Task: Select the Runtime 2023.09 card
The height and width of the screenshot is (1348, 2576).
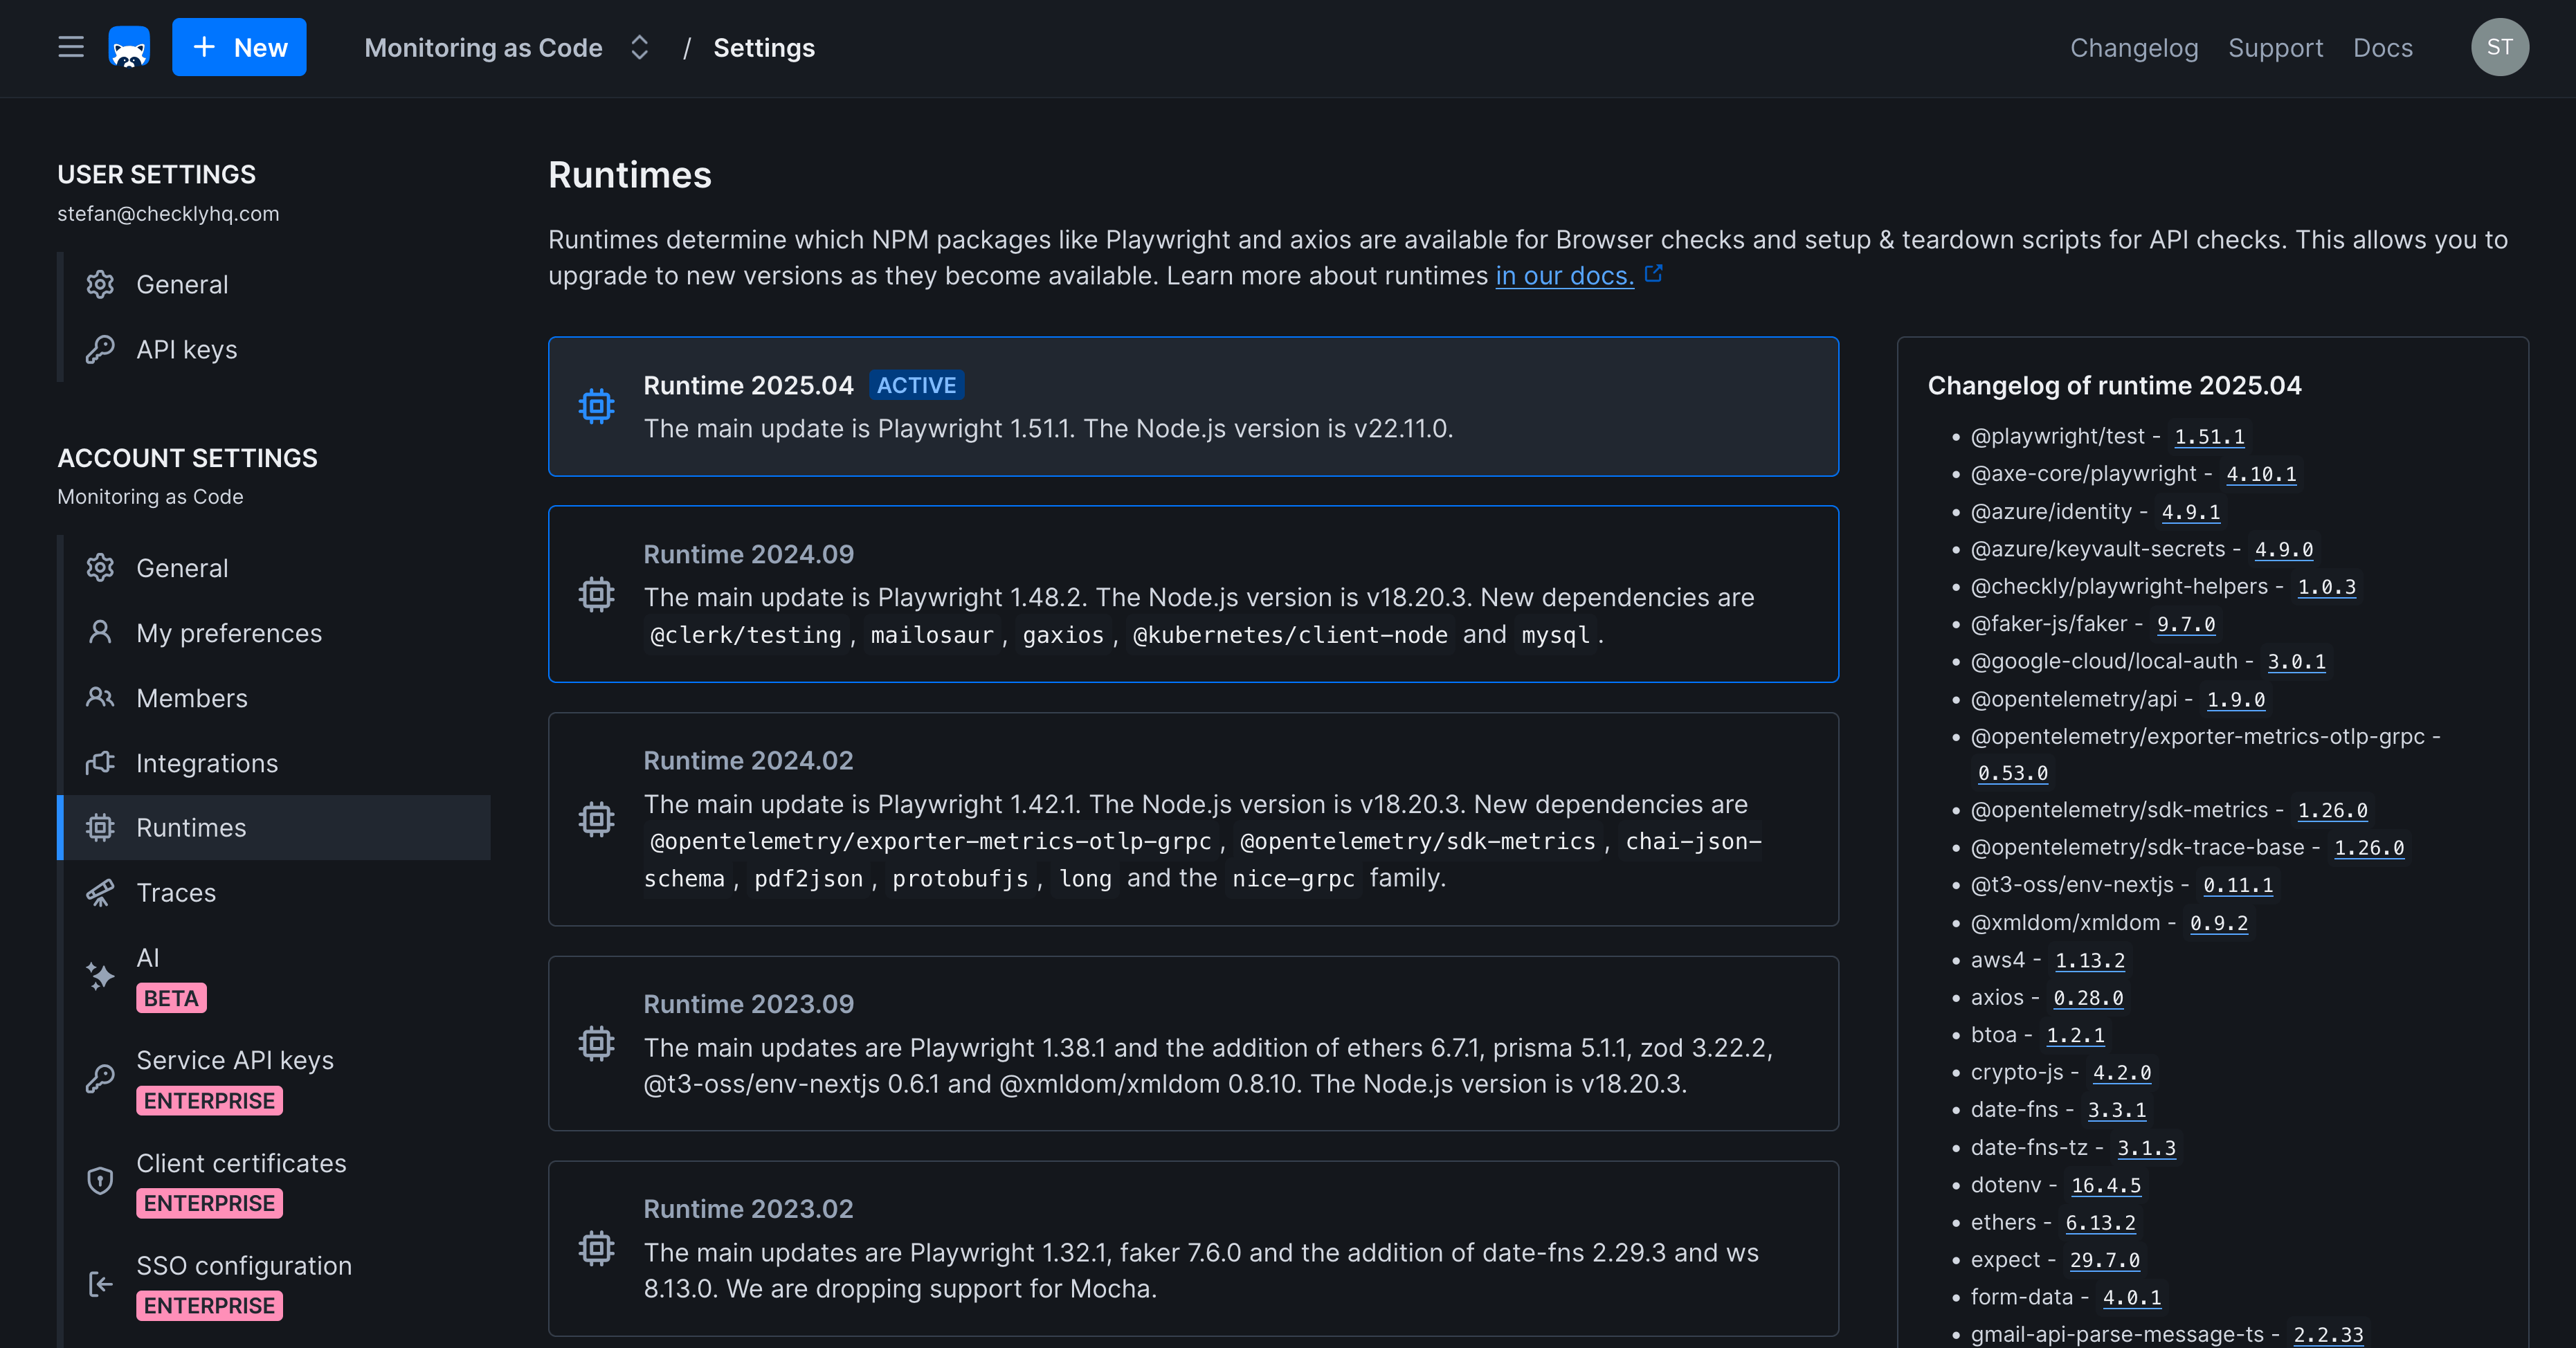Action: pyautogui.click(x=1193, y=1043)
